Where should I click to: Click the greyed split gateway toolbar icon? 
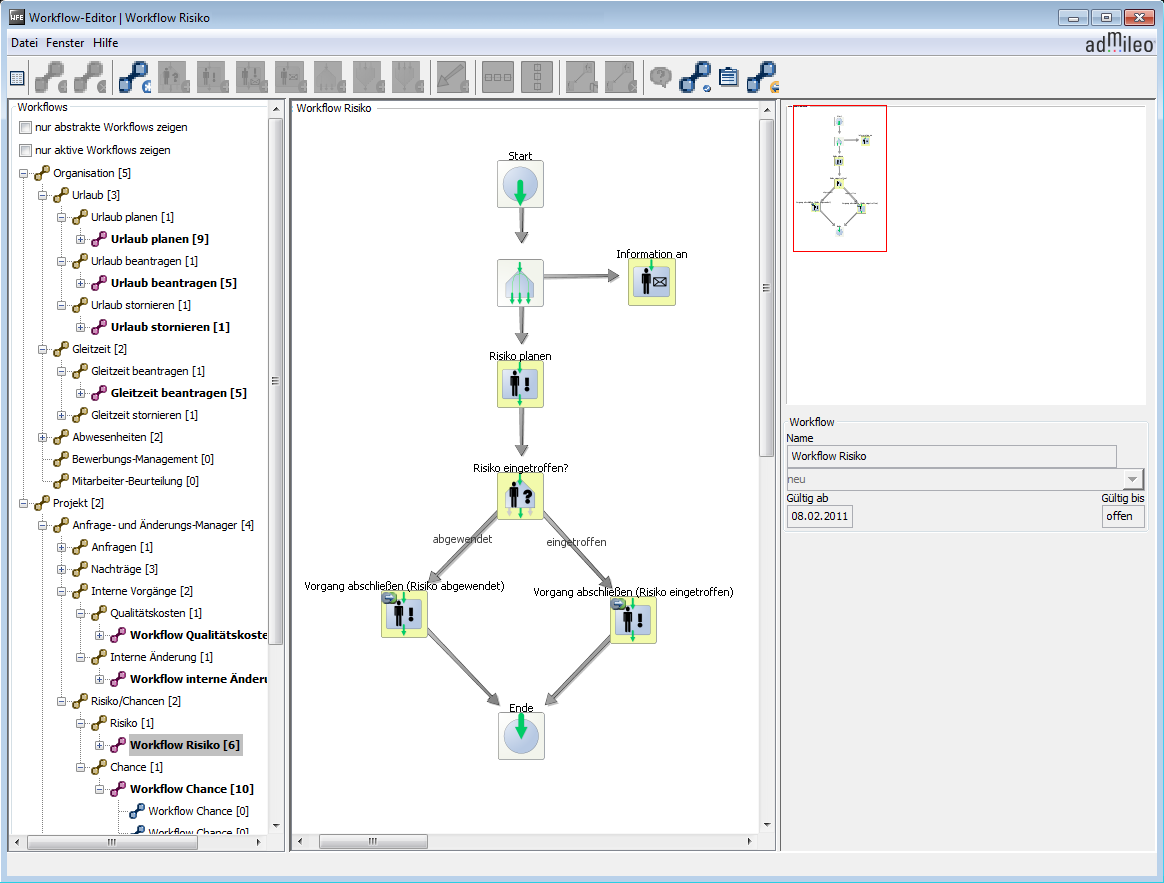coord(330,77)
